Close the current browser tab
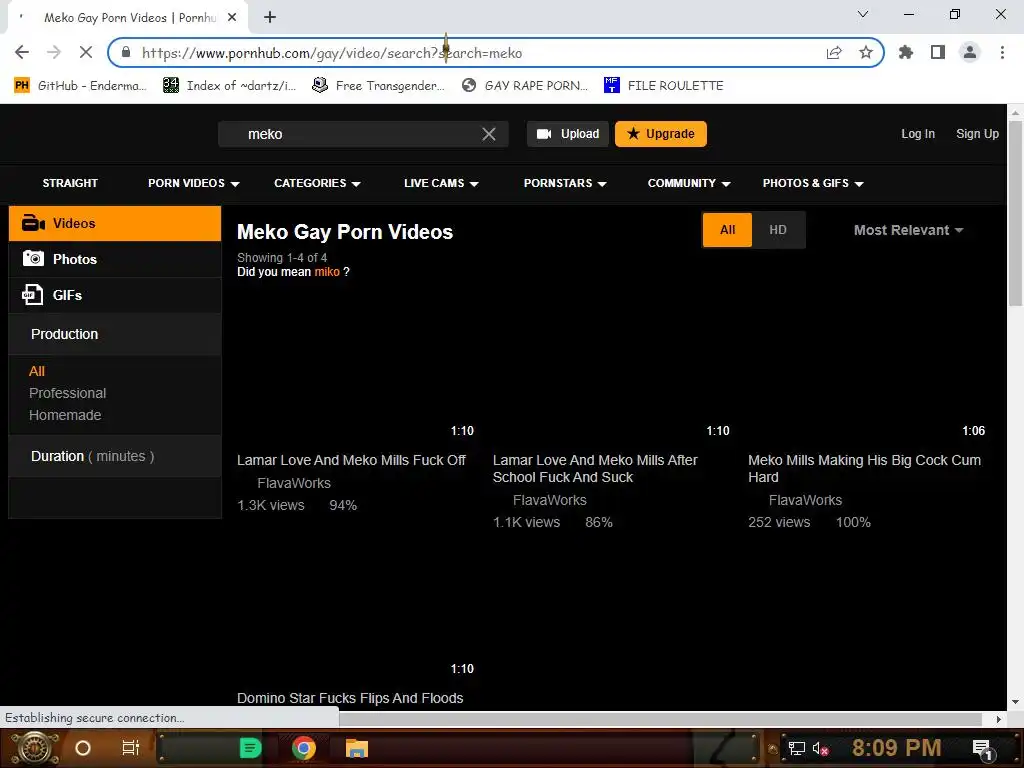 [x=232, y=18]
